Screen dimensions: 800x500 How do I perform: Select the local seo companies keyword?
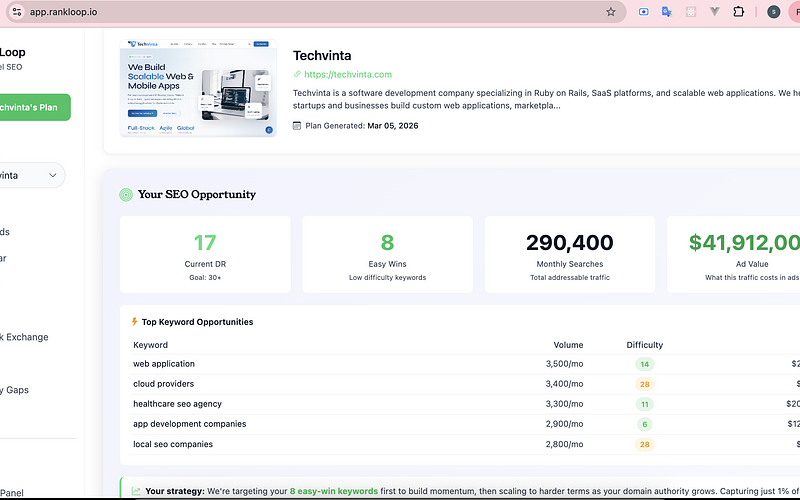[173, 444]
